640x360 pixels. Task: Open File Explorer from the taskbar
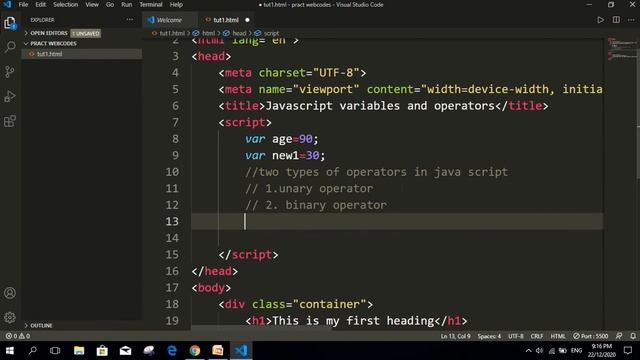coord(79,351)
